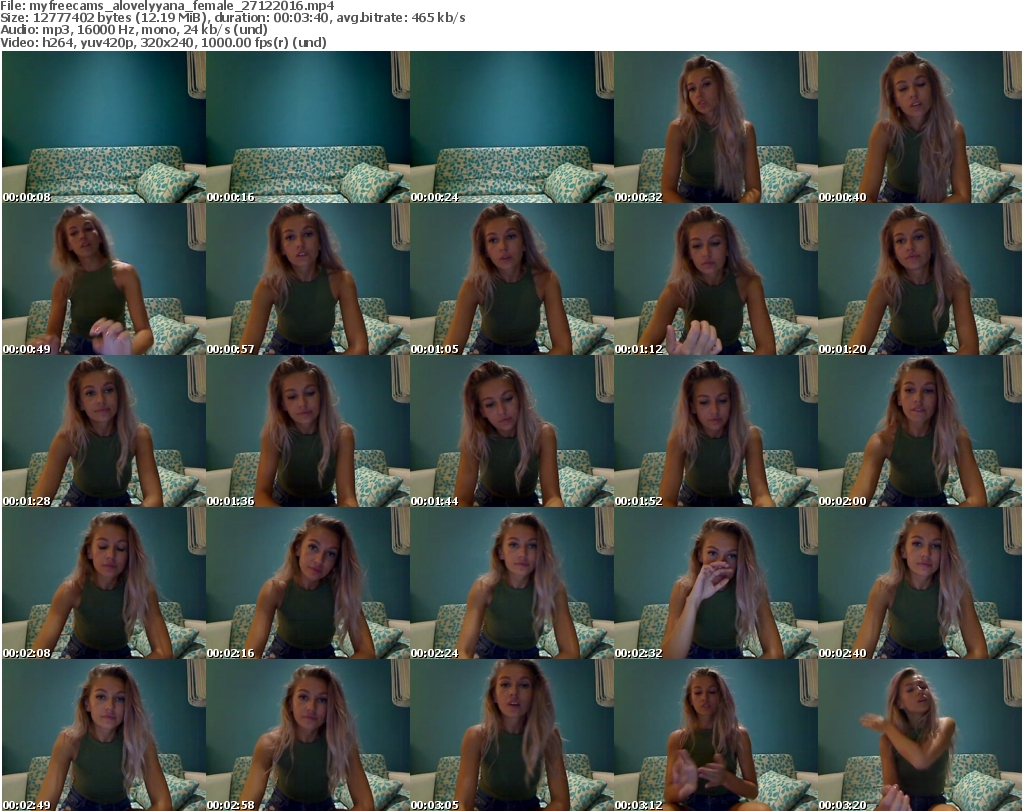Open the thumbnail stamped 00:02:08
The height and width of the screenshot is (811, 1024).
(104, 583)
